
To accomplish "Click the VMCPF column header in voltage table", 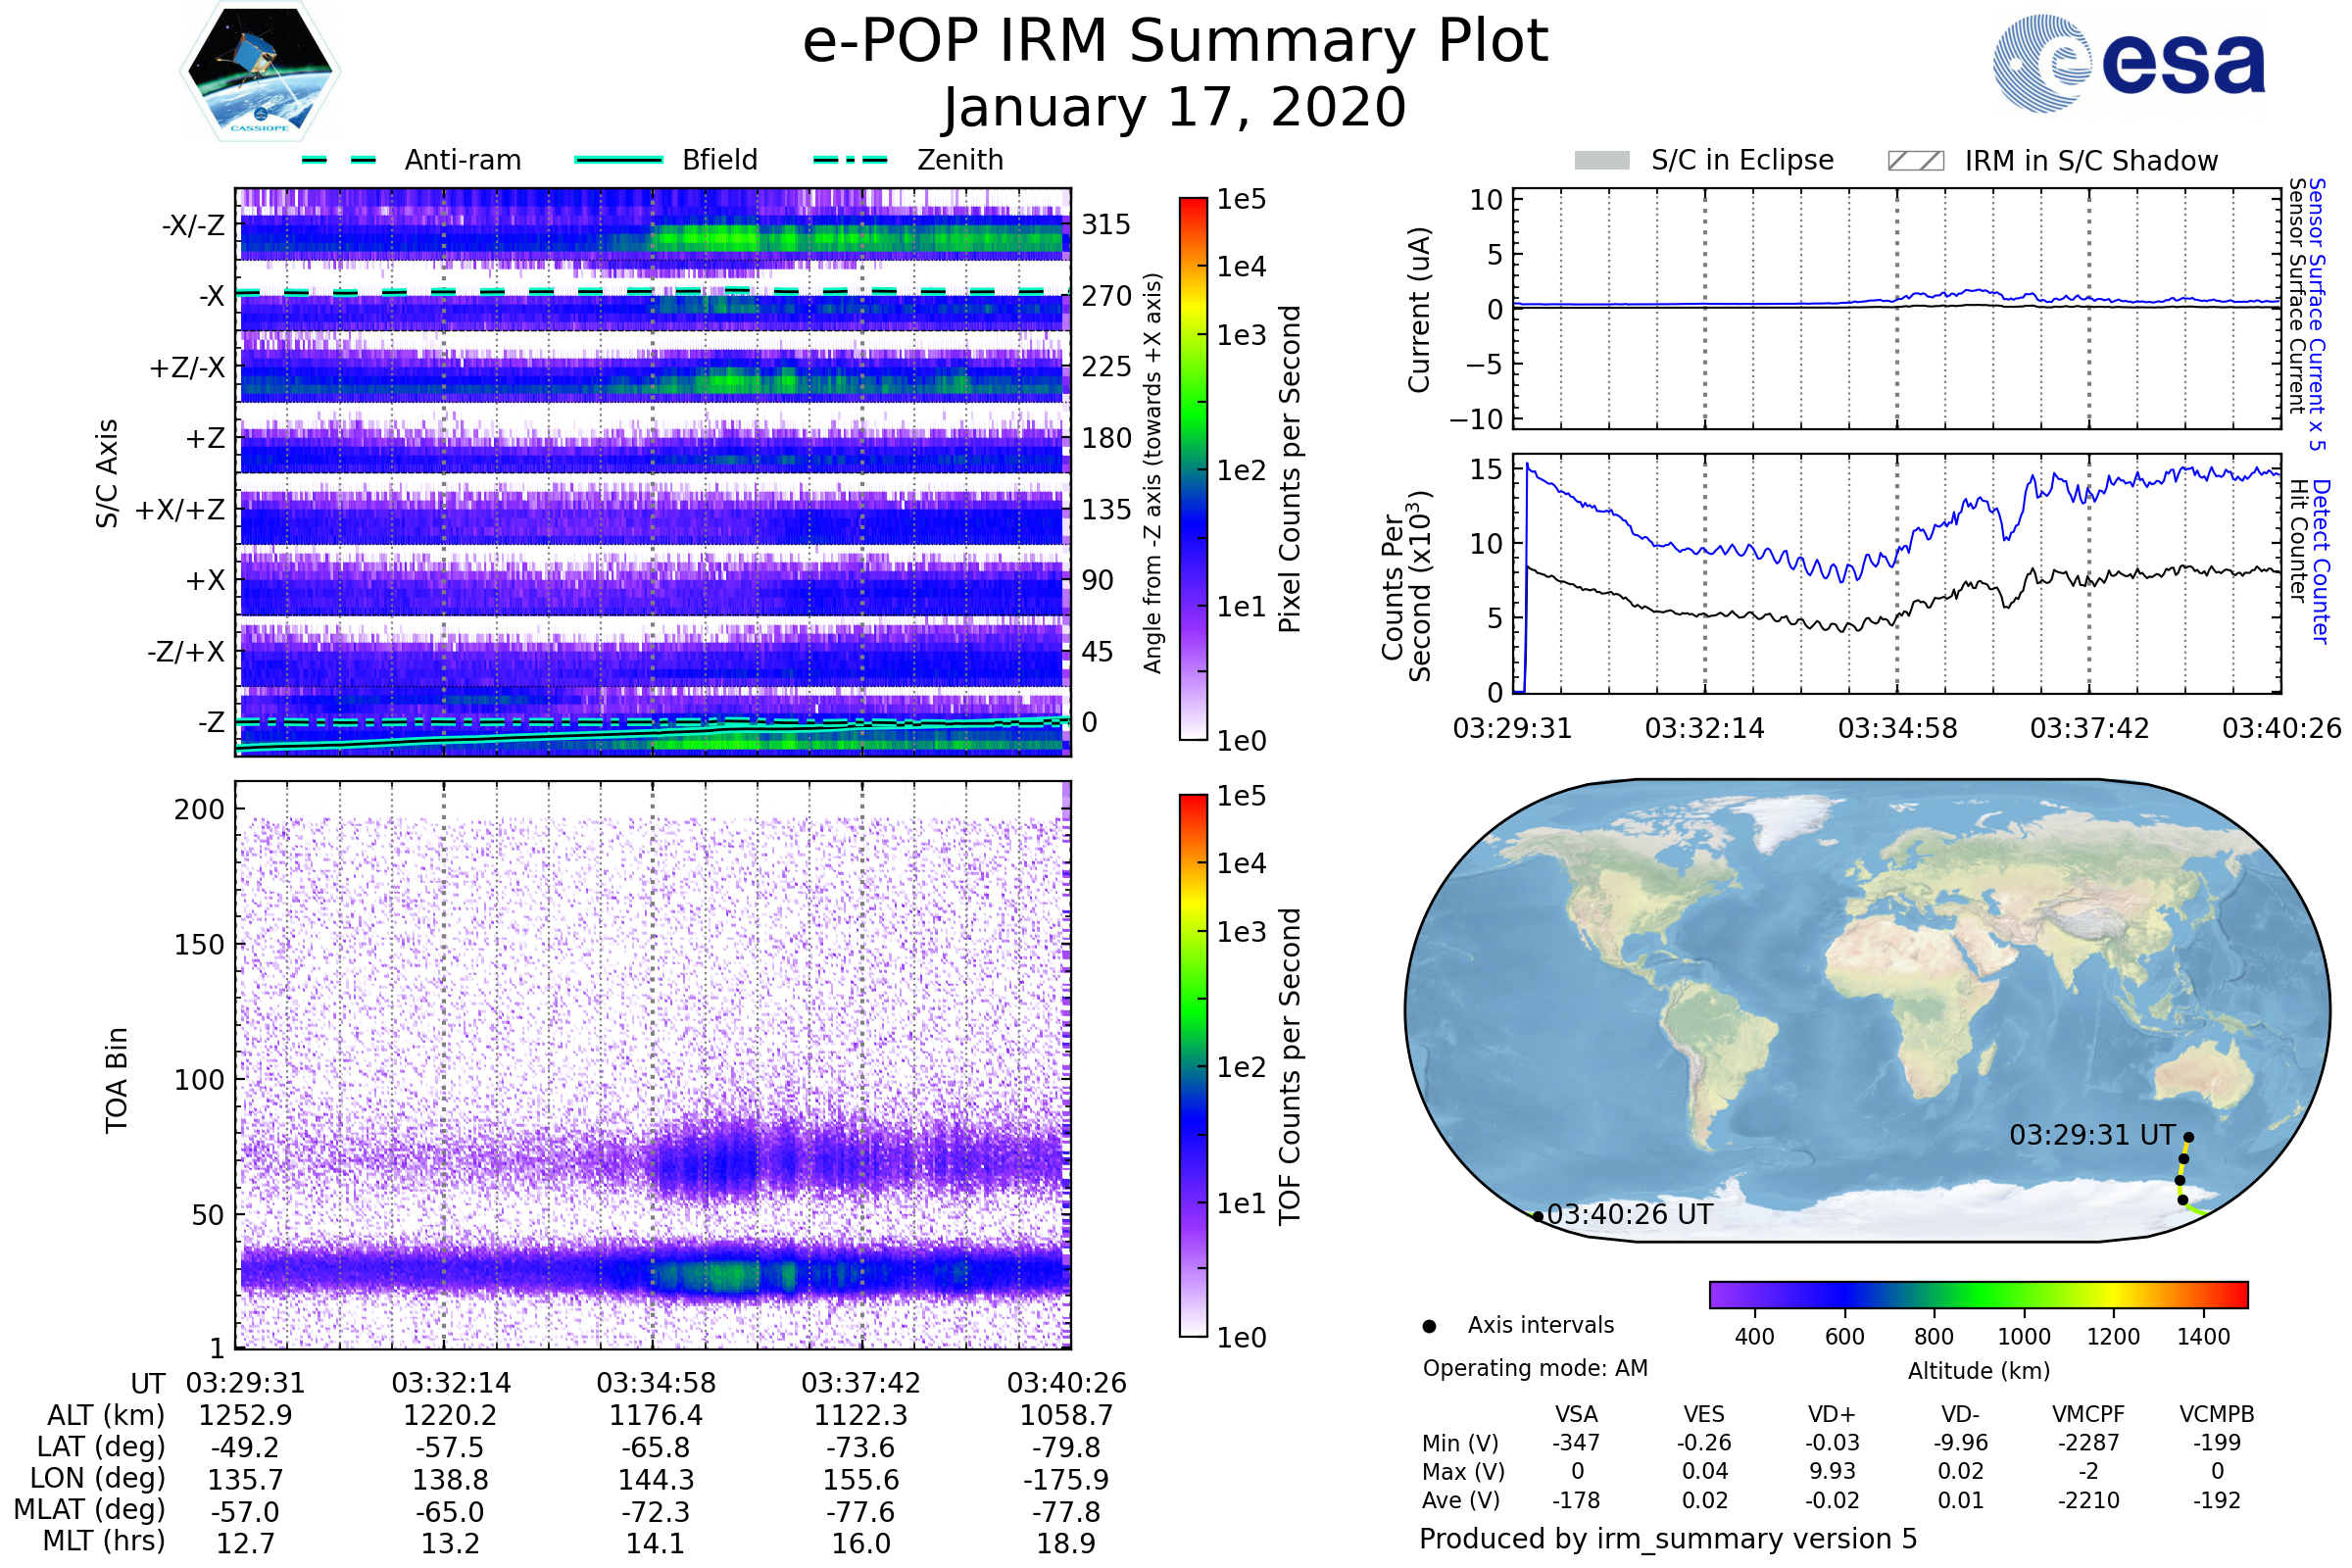I will (2088, 1414).
